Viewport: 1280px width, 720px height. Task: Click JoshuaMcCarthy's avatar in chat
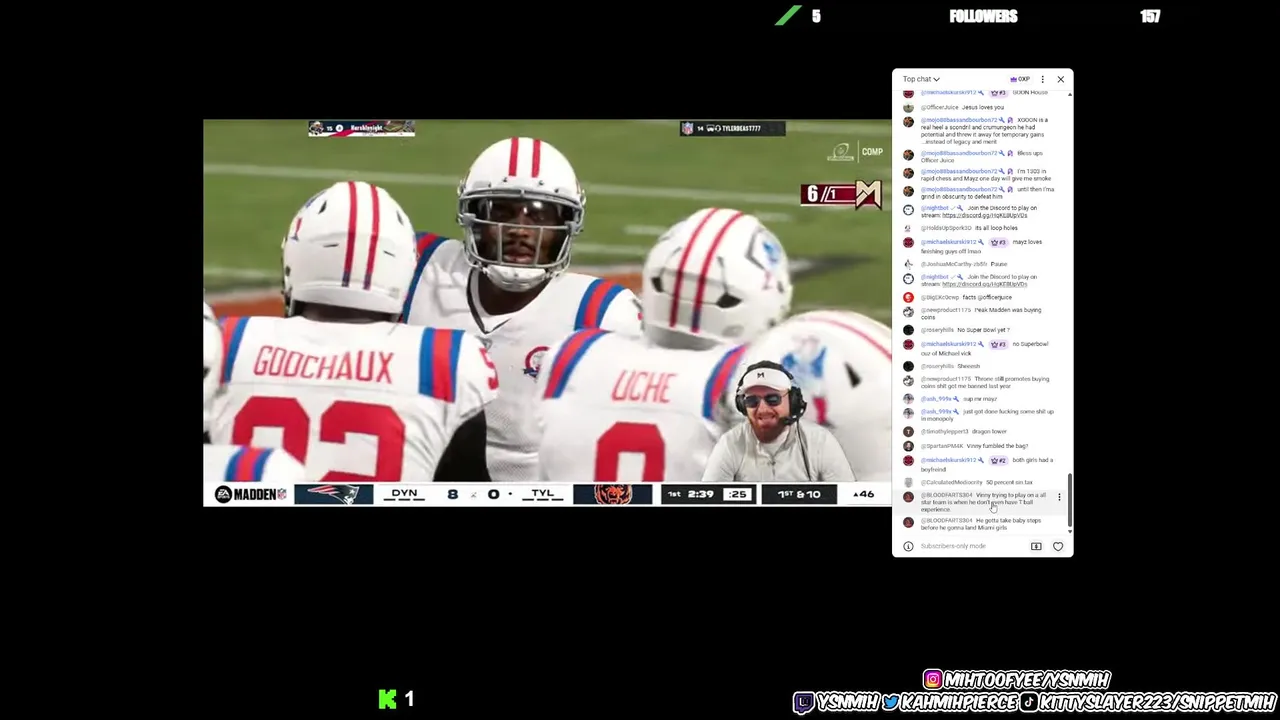908,264
